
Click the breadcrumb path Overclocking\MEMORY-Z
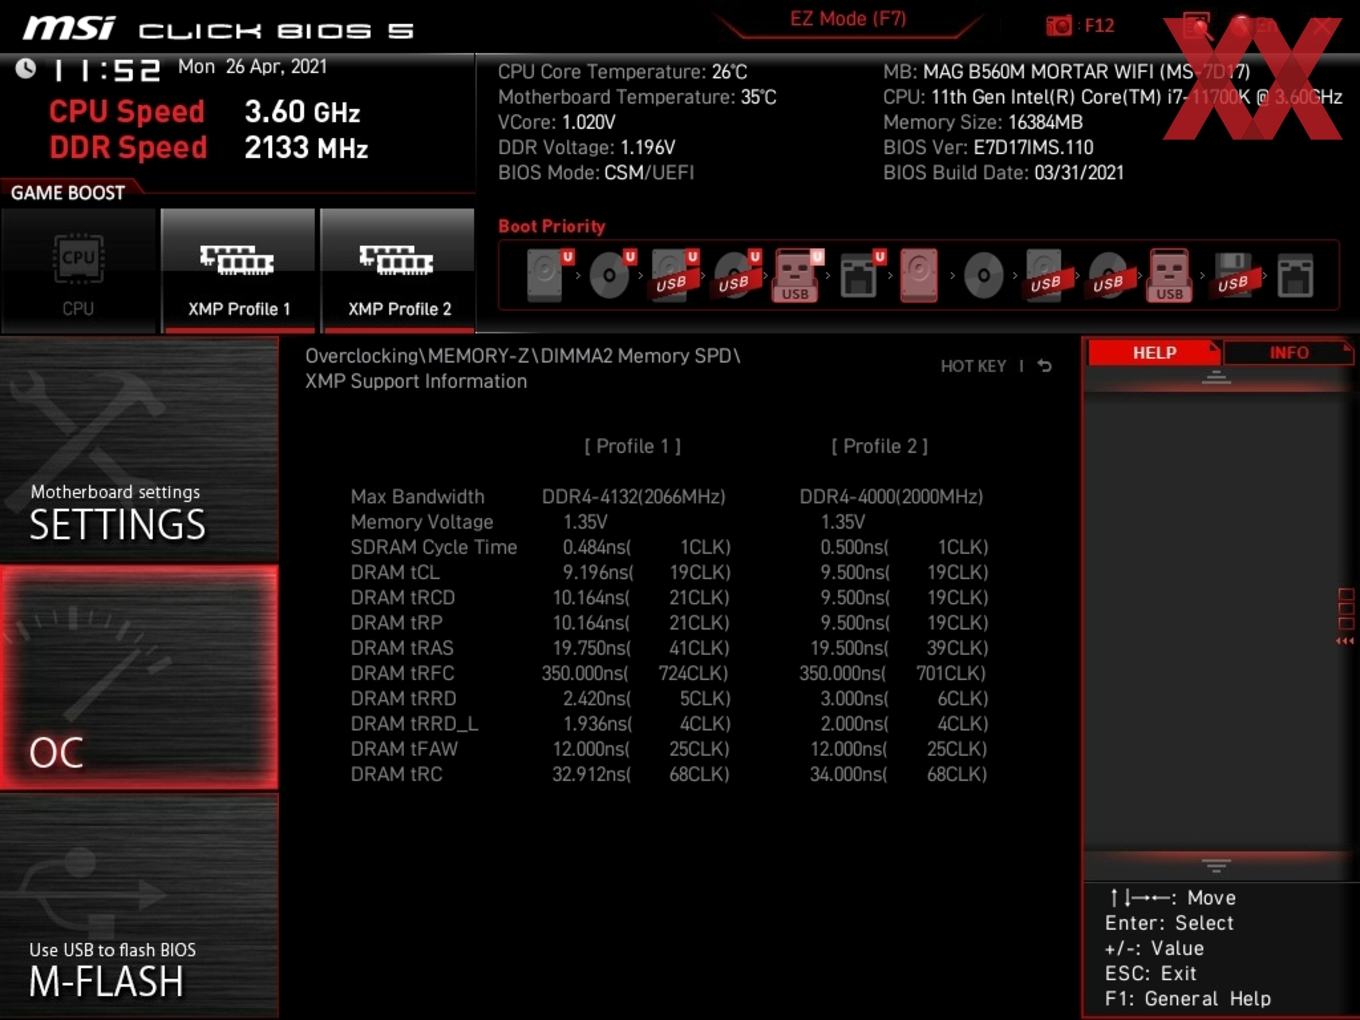click(522, 356)
